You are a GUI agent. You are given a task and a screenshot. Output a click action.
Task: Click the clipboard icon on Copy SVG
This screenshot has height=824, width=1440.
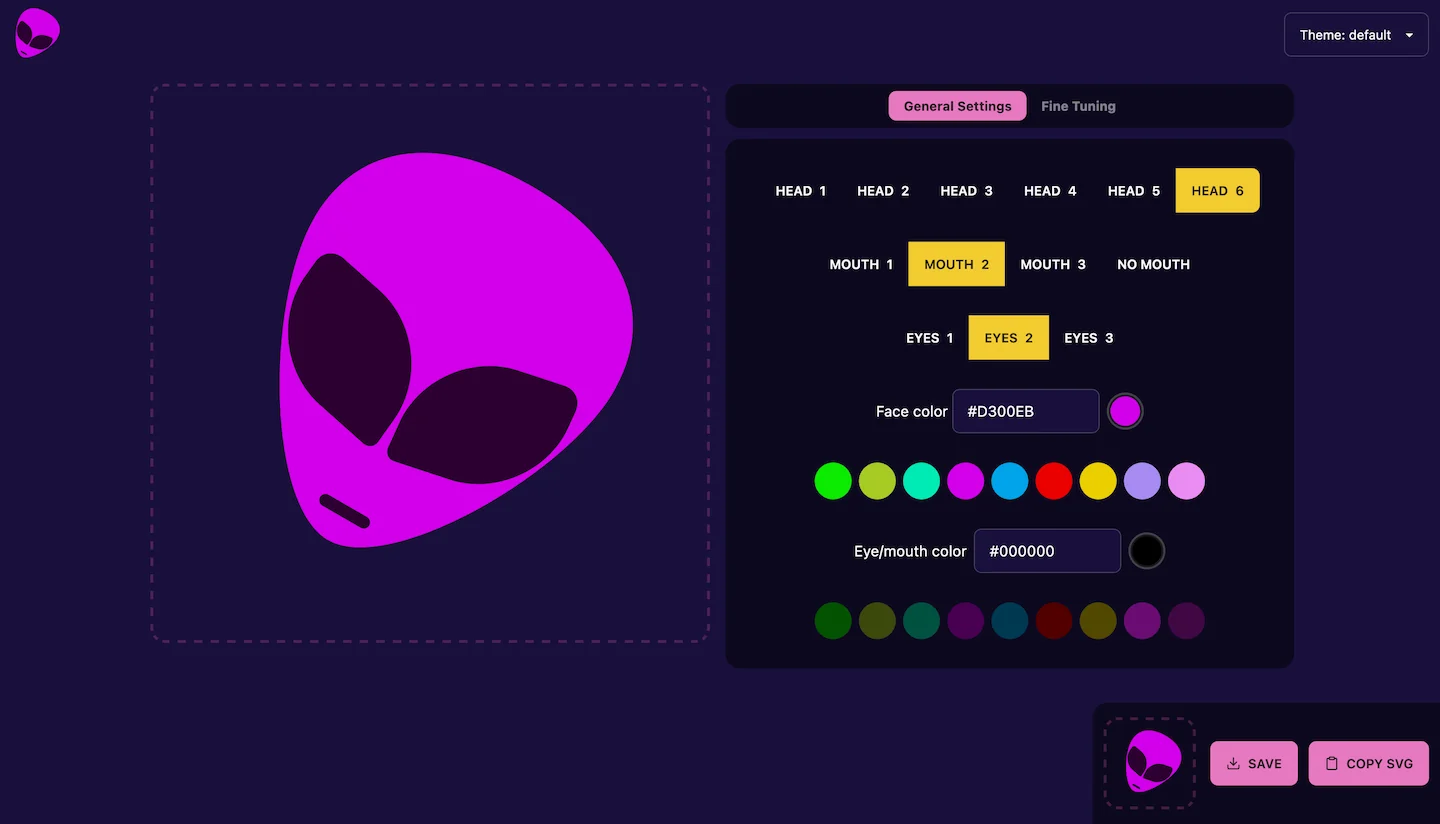(1331, 764)
